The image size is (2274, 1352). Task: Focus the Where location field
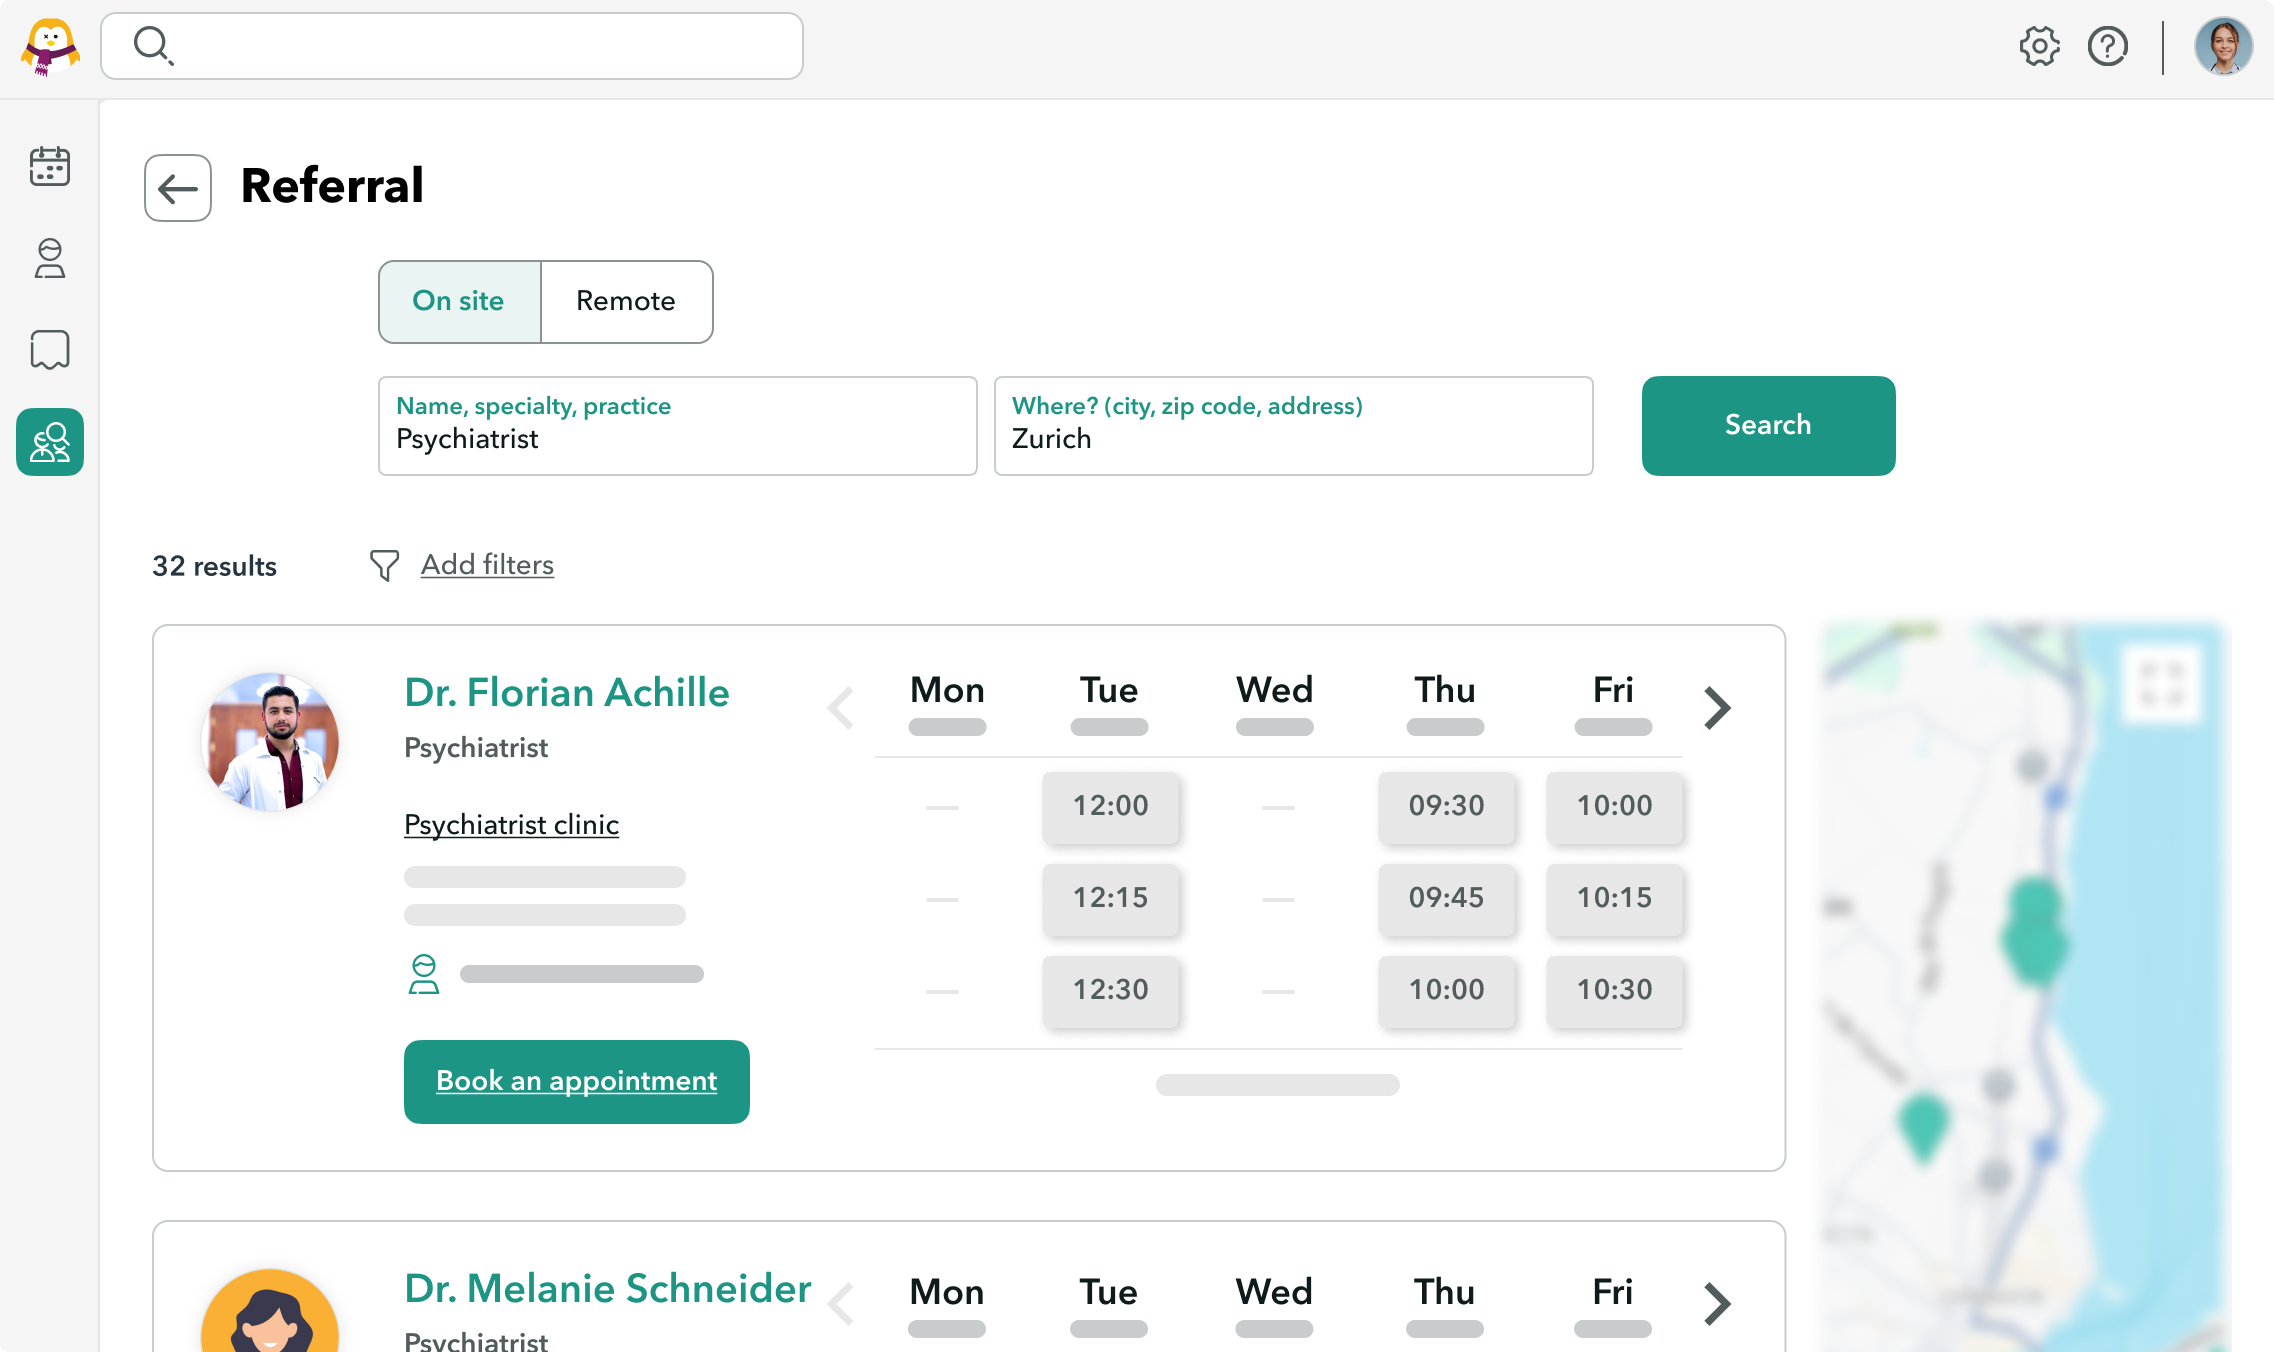tap(1293, 426)
